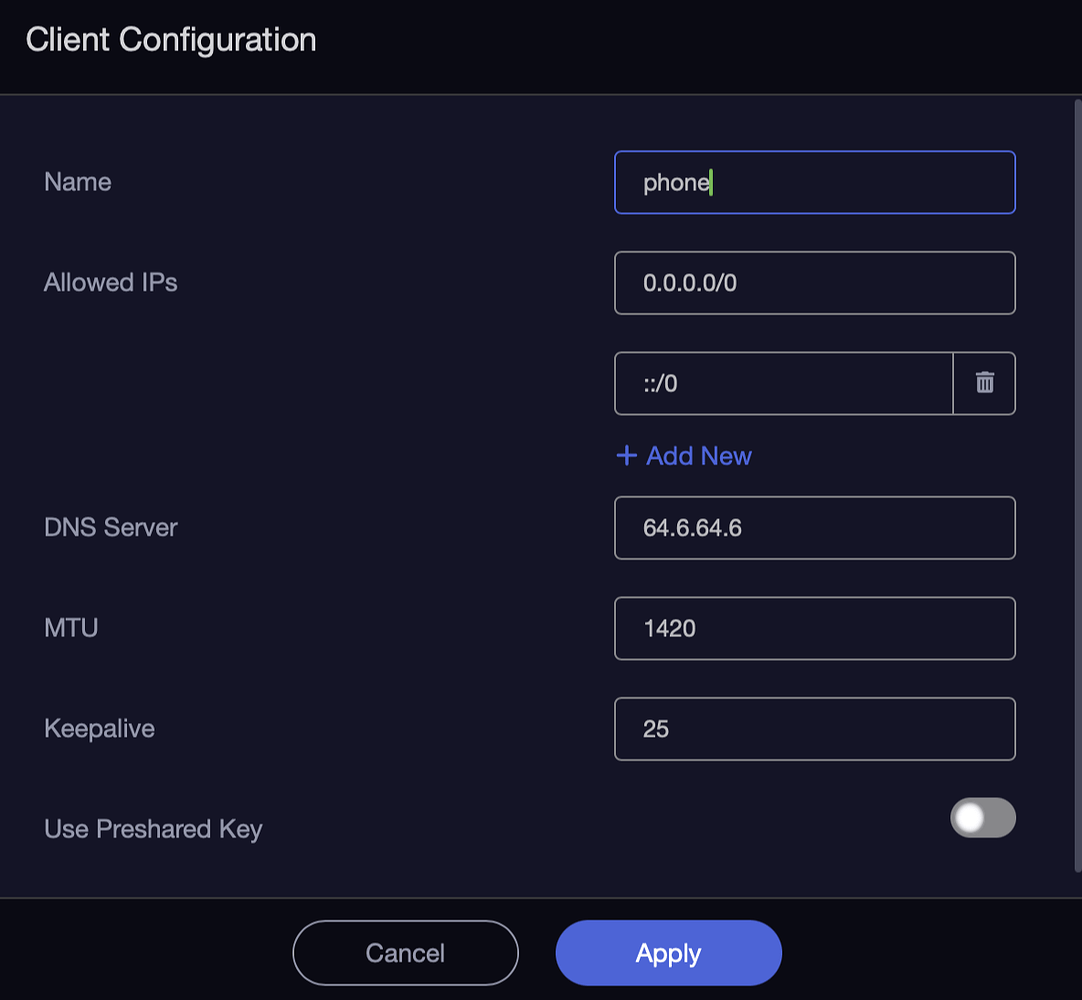Click the Keepalive field showing 25

click(814, 729)
